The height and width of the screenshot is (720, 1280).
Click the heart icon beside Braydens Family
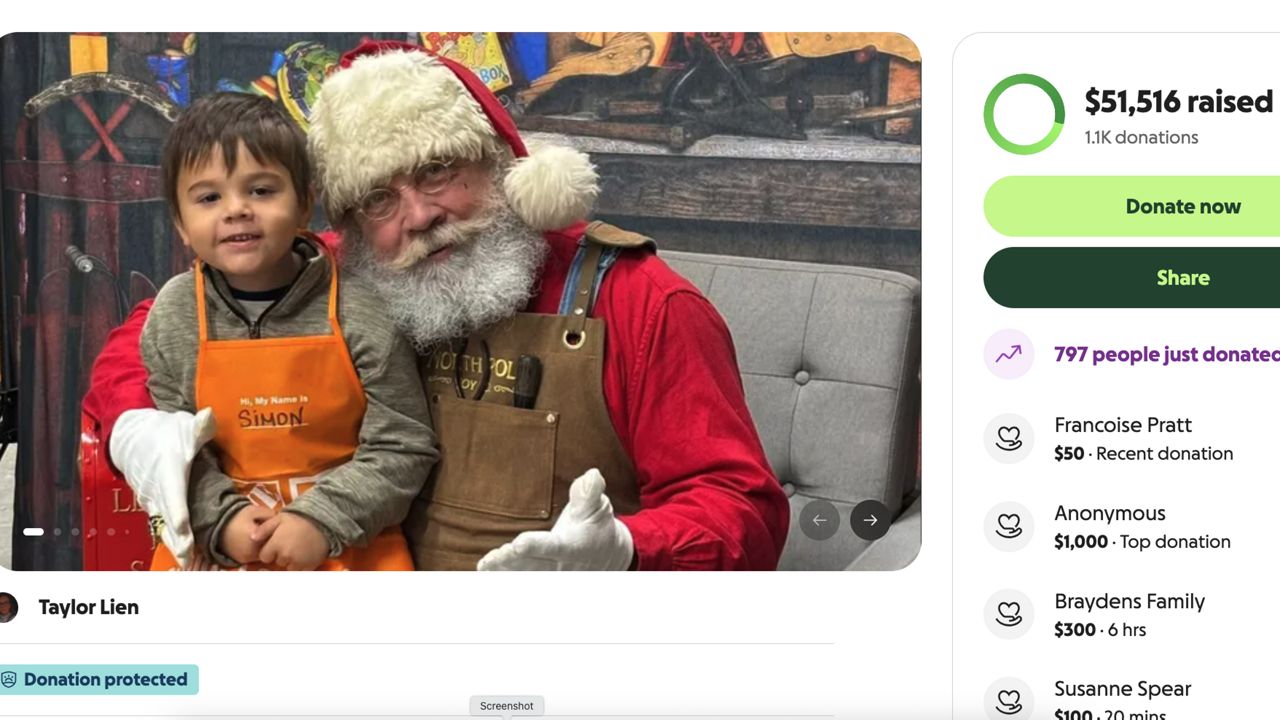coord(1008,614)
